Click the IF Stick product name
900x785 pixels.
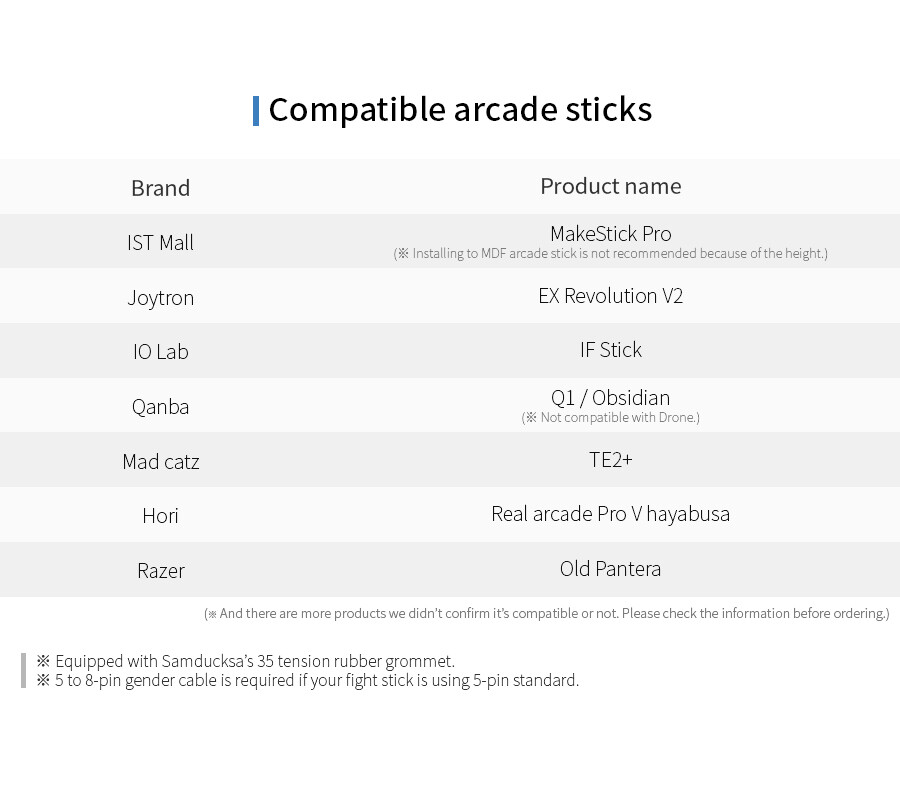click(x=611, y=349)
